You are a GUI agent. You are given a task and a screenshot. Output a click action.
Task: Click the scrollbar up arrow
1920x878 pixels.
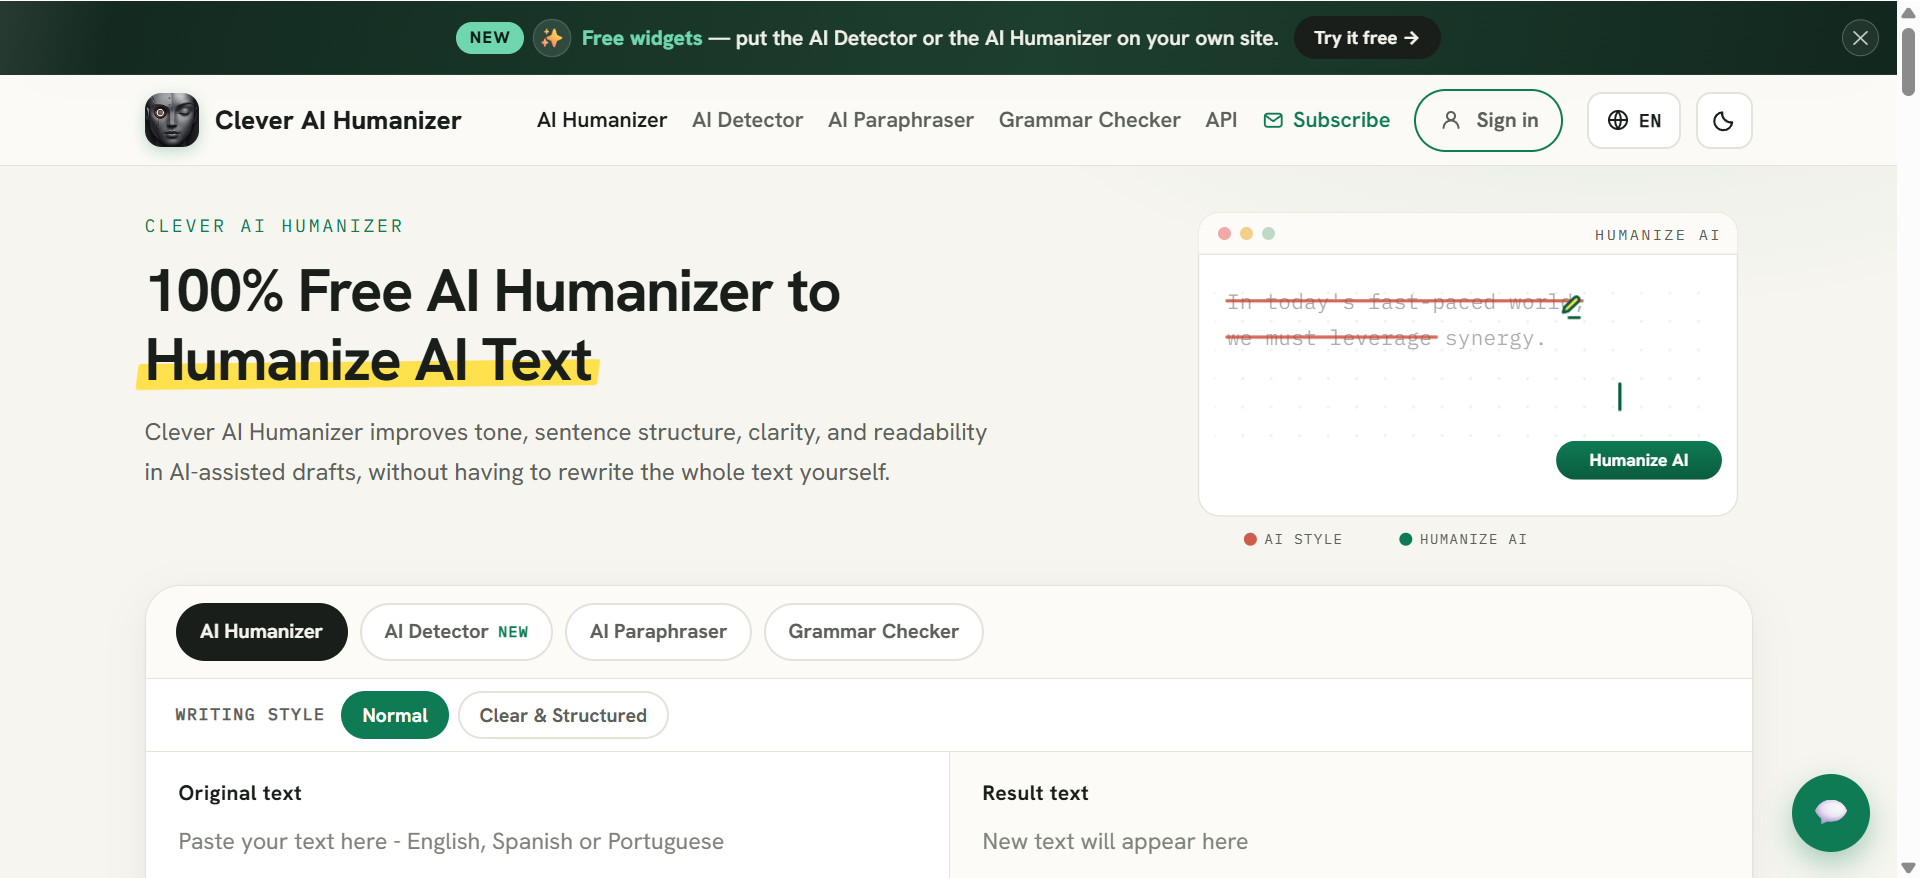[1908, 11]
